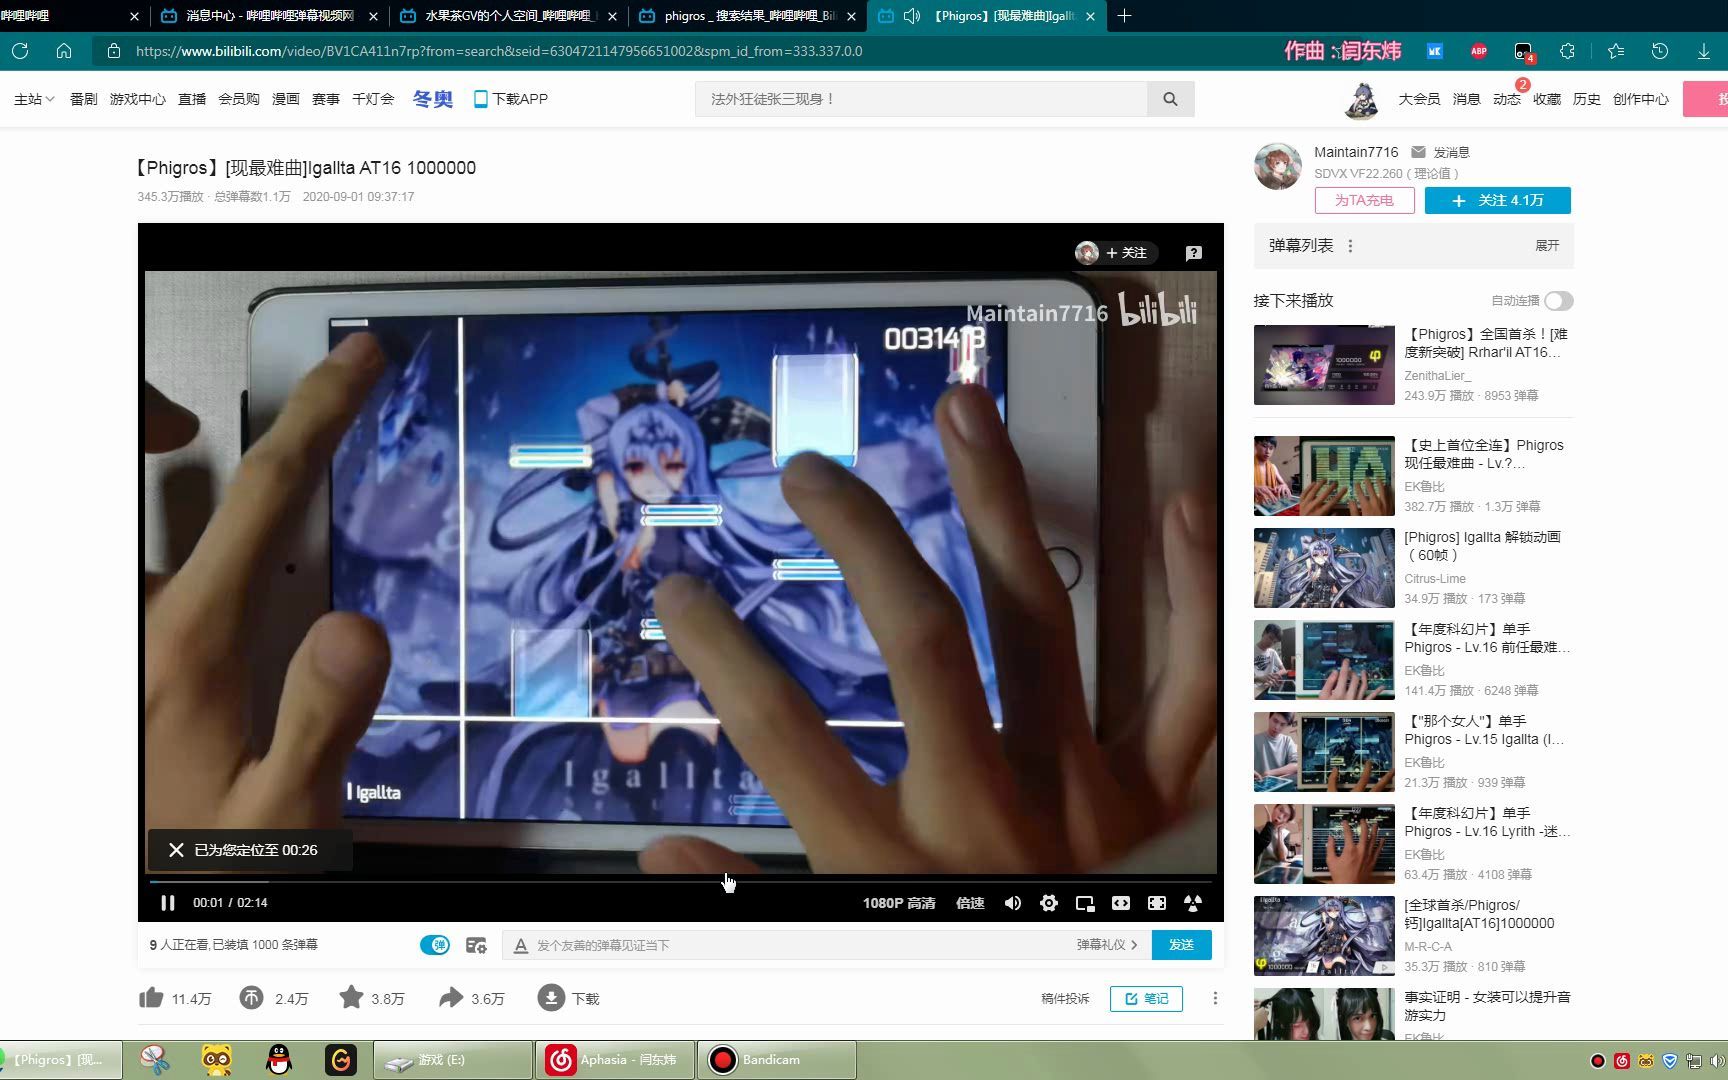1728x1080 pixels.
Task: Open danmaku settings icon
Action: (476, 945)
